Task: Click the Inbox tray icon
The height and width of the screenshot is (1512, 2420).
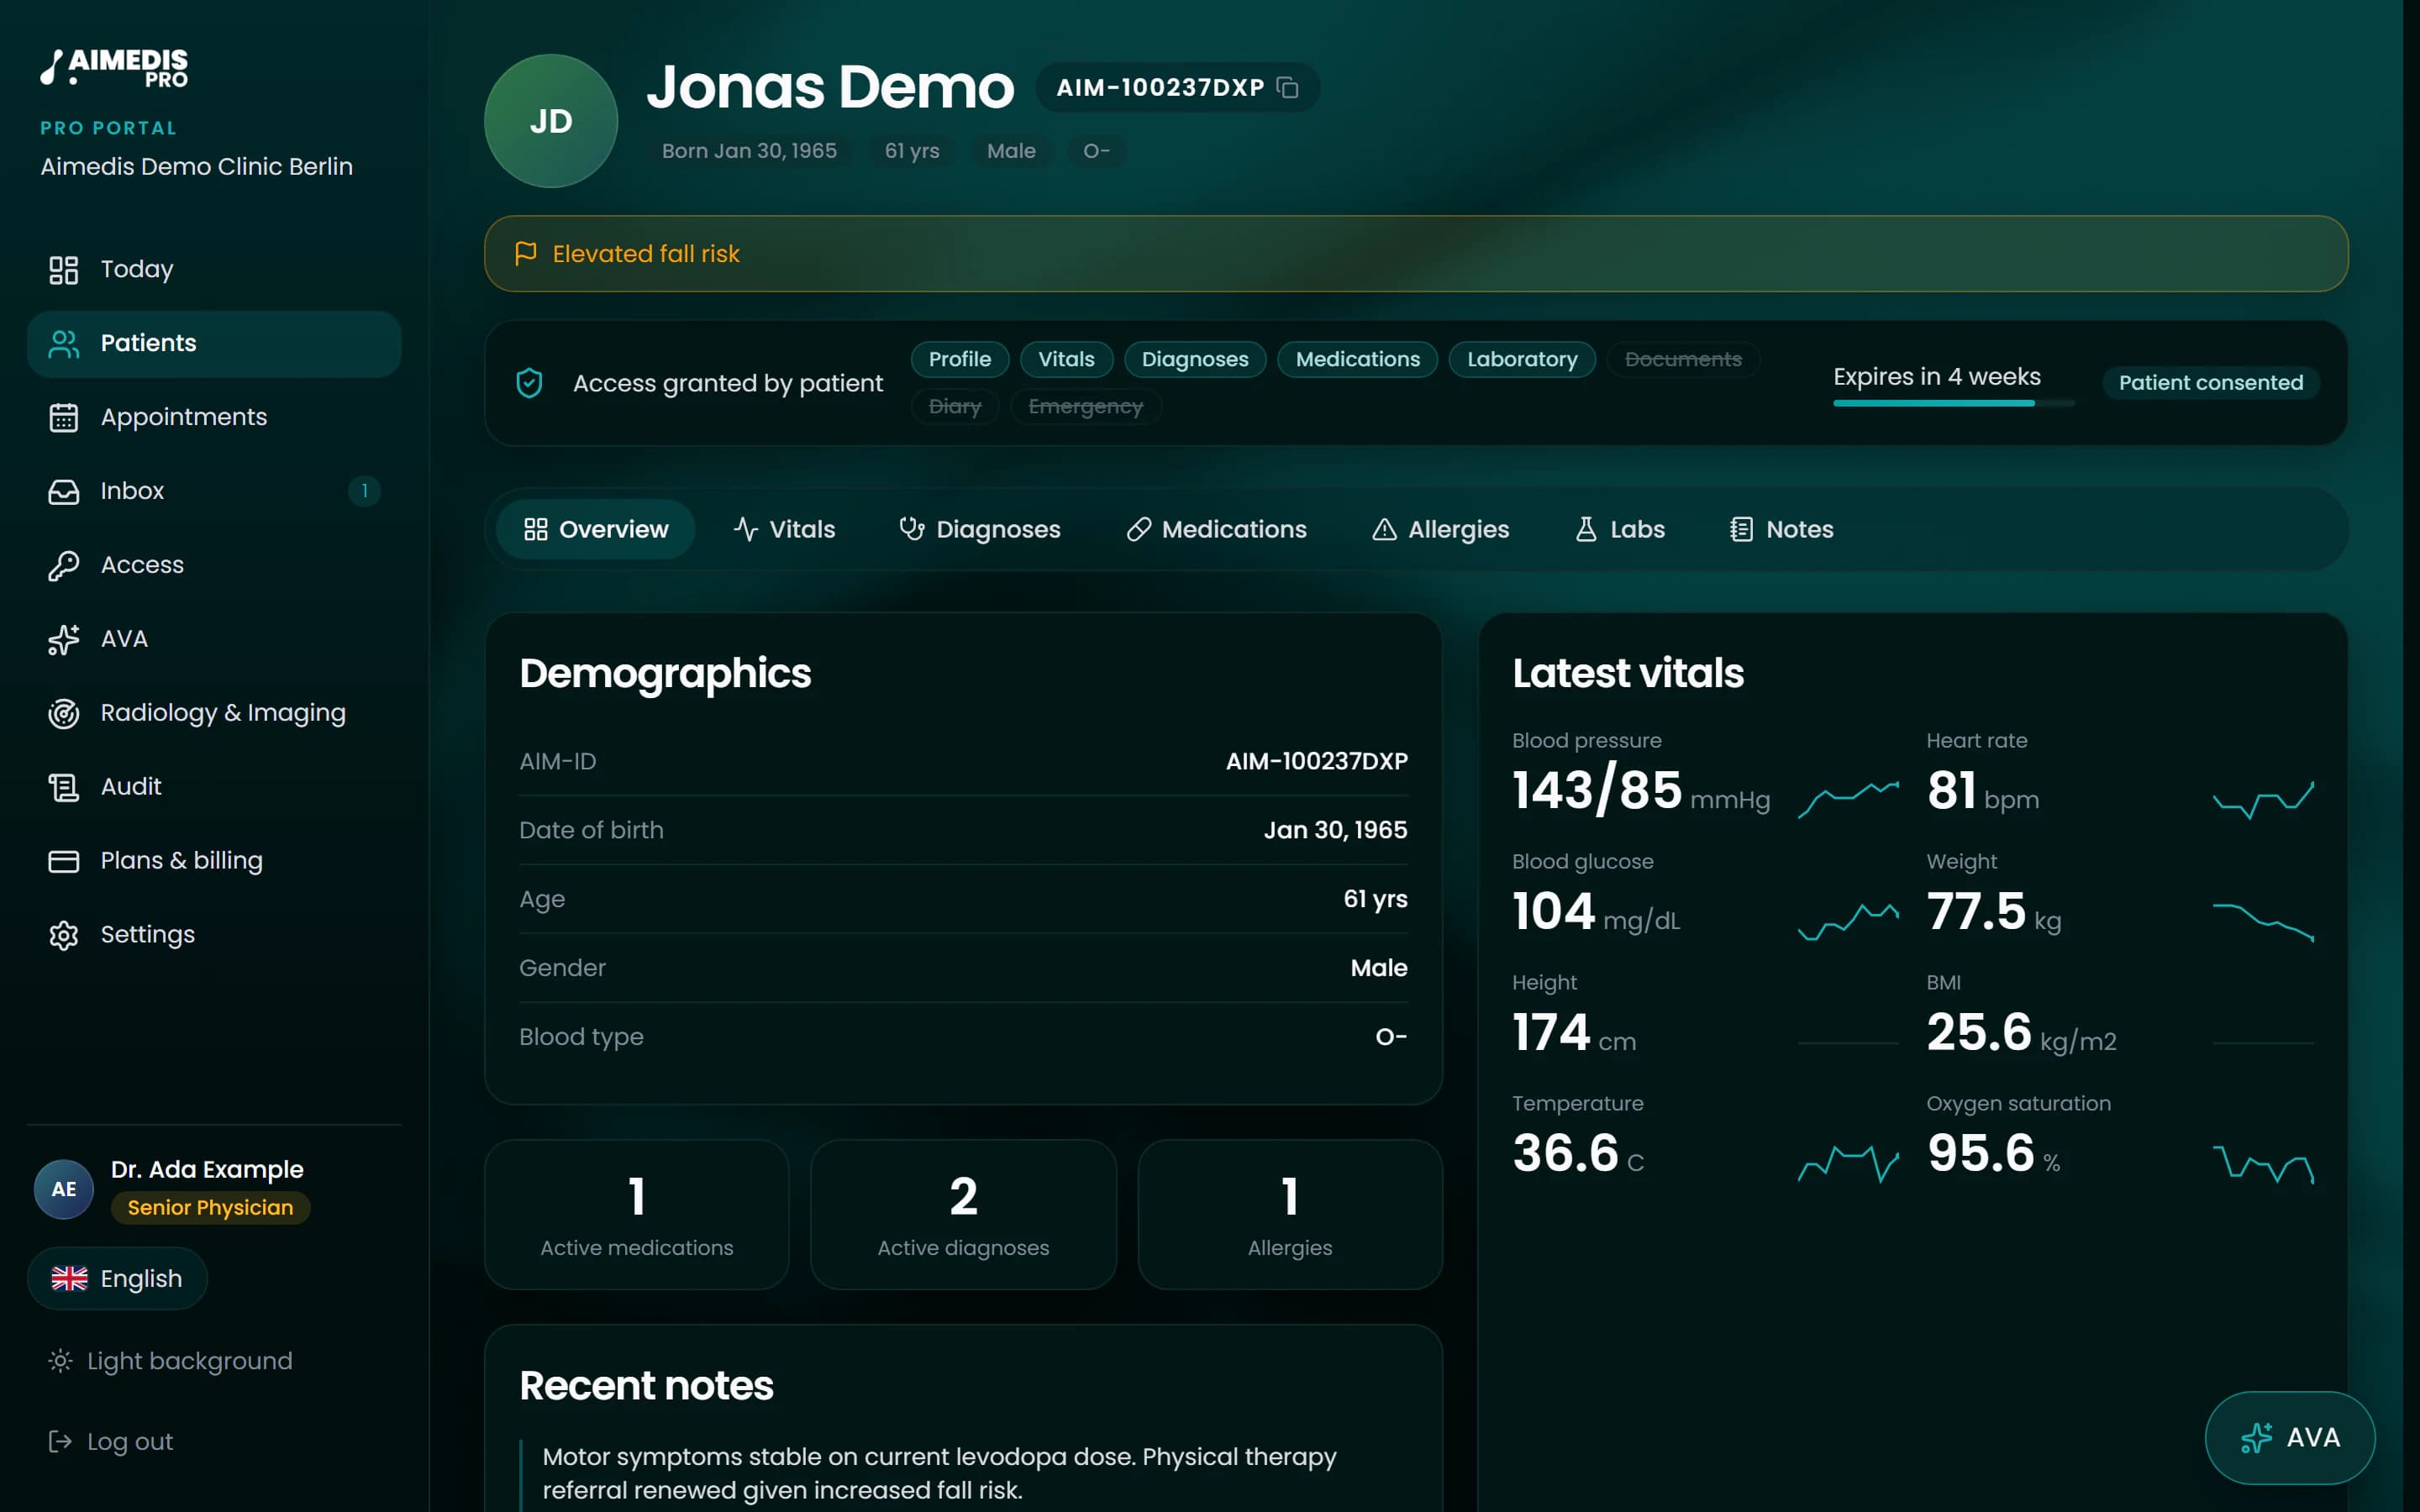Action: click(64, 492)
